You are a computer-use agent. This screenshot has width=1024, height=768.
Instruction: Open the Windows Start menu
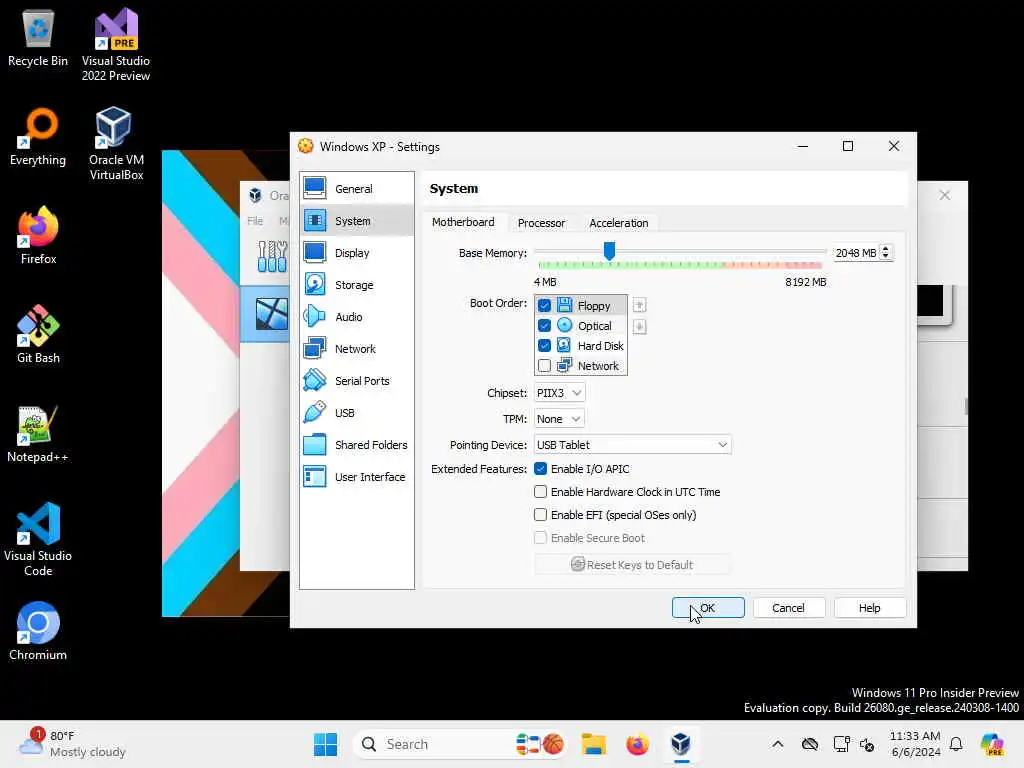click(325, 744)
